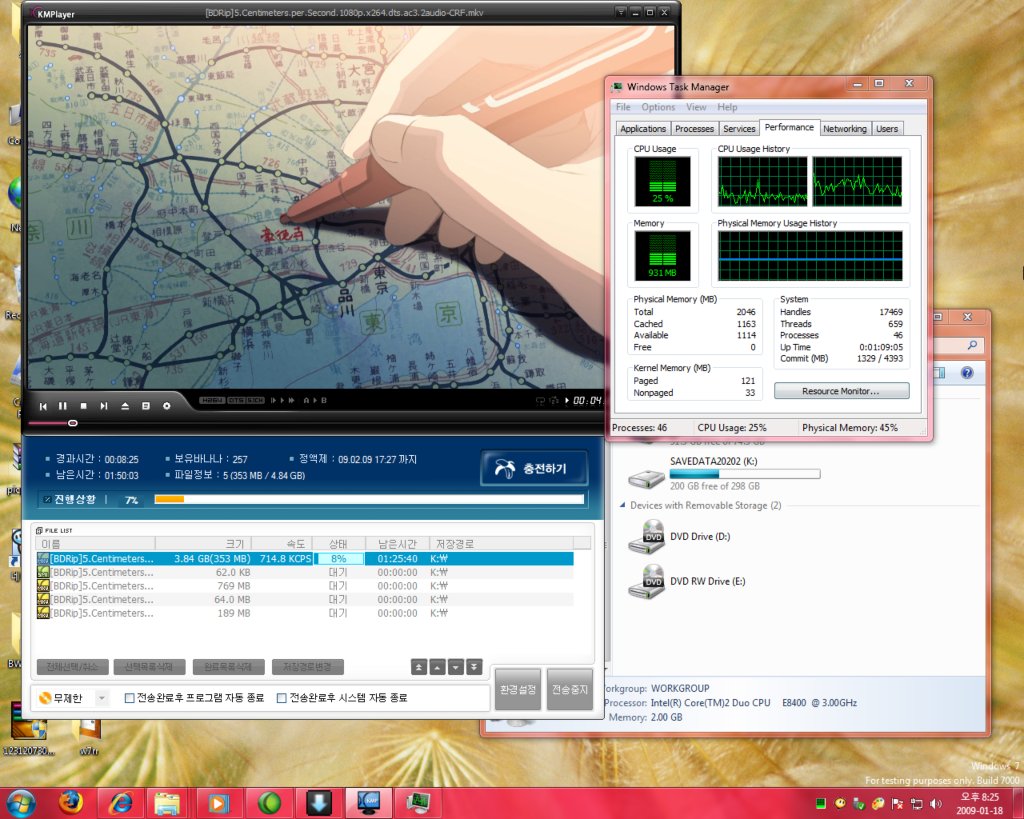This screenshot has height=819, width=1024.
Task: Open the KMPlayer playlist editor icon
Action: (146, 406)
